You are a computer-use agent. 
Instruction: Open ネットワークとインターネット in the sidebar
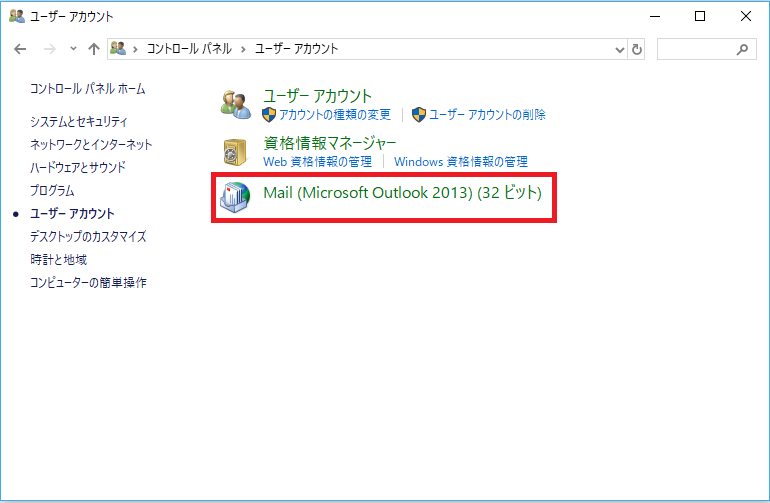pos(91,144)
